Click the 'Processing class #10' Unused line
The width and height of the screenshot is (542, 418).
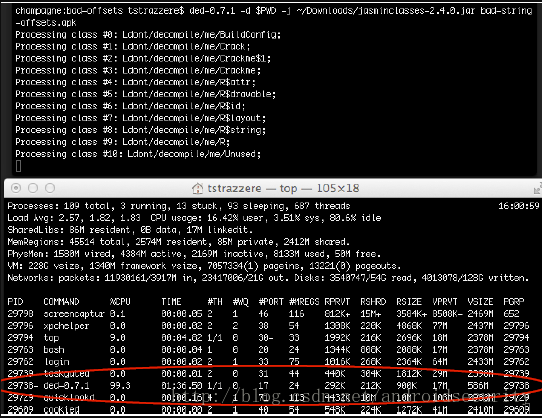click(138, 154)
